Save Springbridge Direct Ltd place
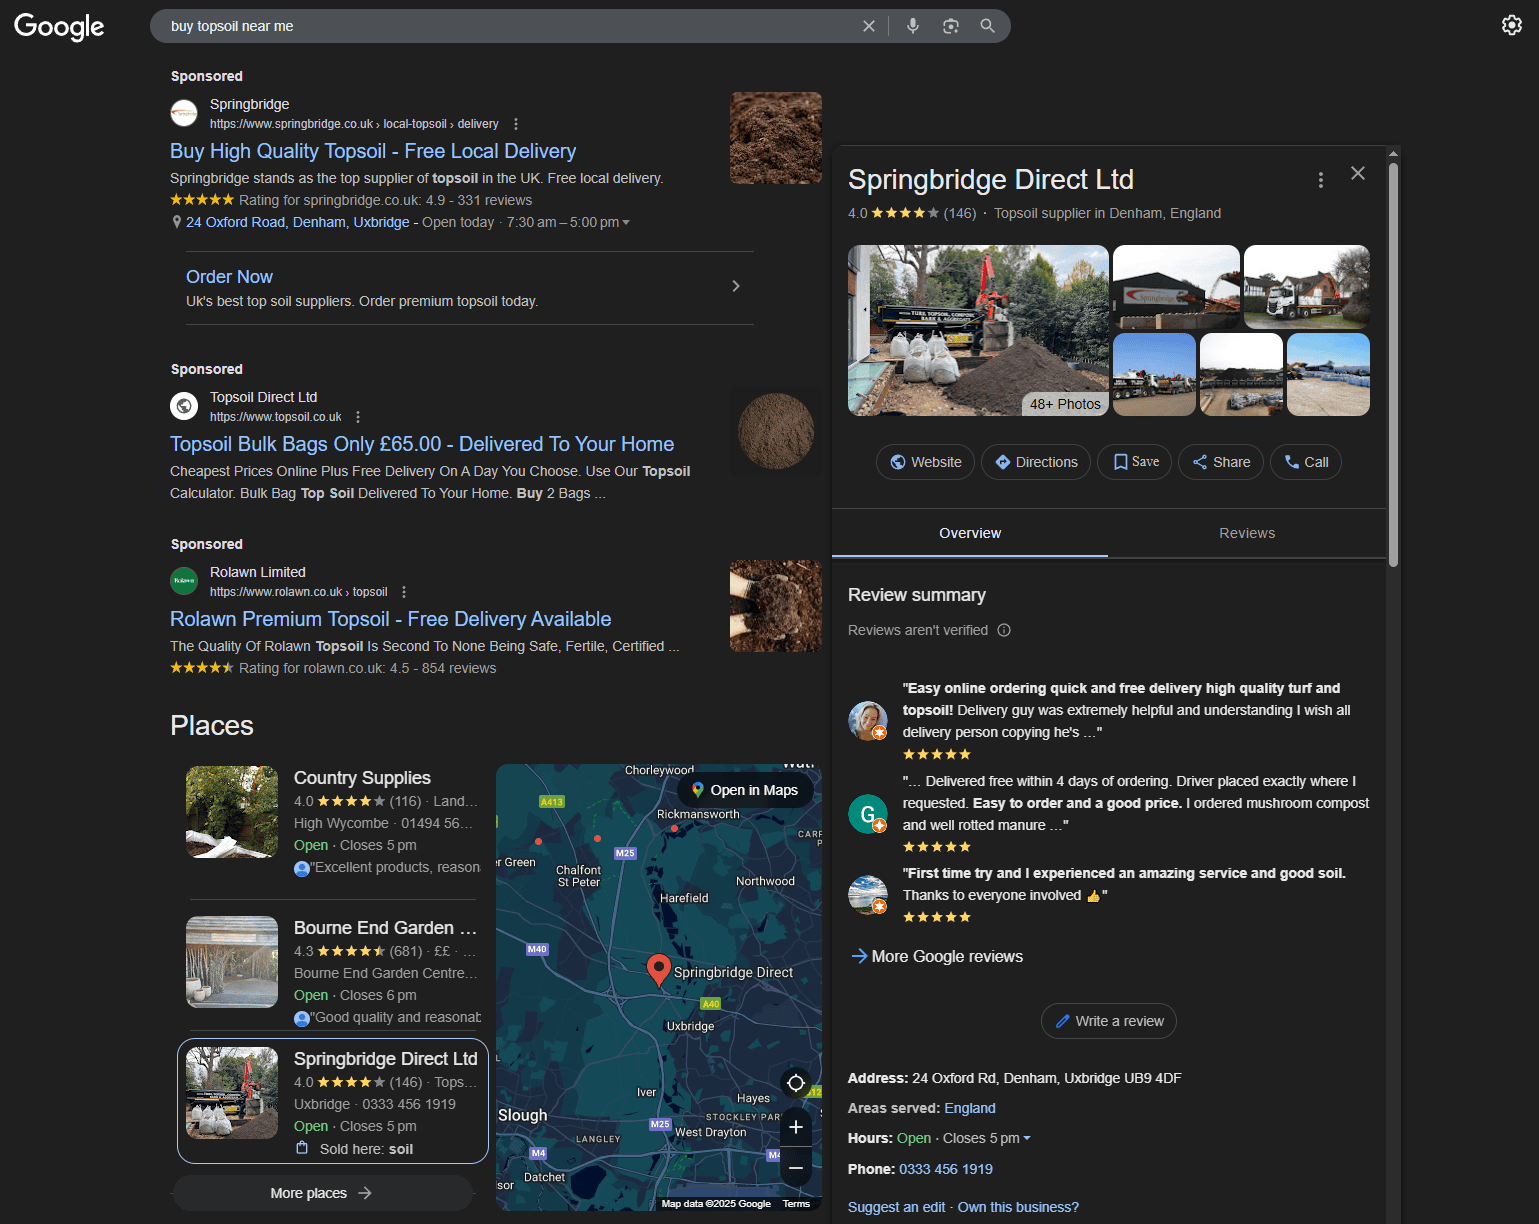The height and width of the screenshot is (1224, 1539). pyautogui.click(x=1135, y=462)
